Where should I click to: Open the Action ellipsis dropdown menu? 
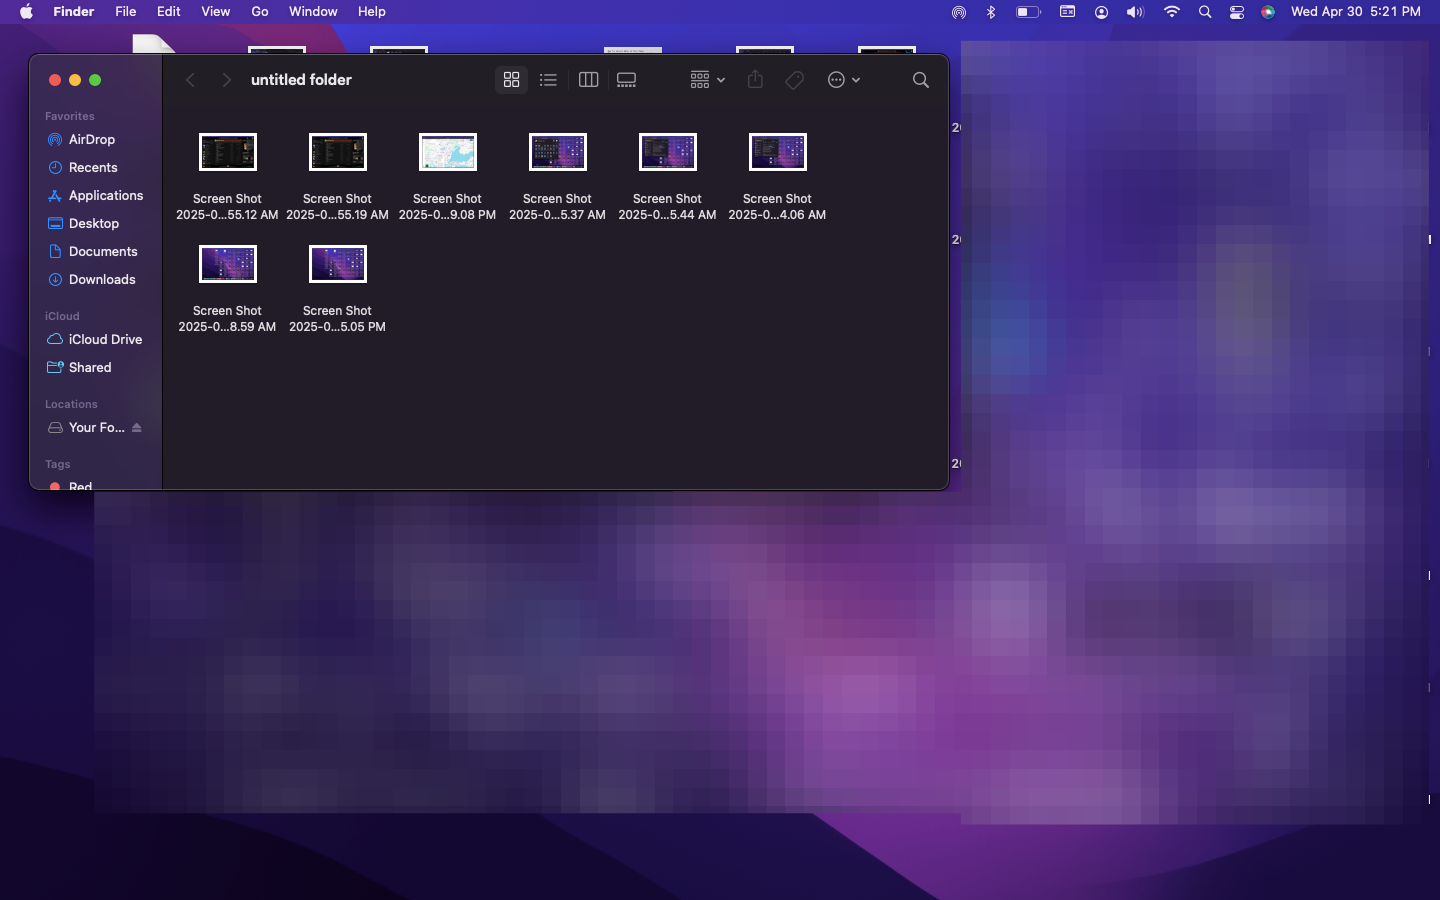[843, 80]
